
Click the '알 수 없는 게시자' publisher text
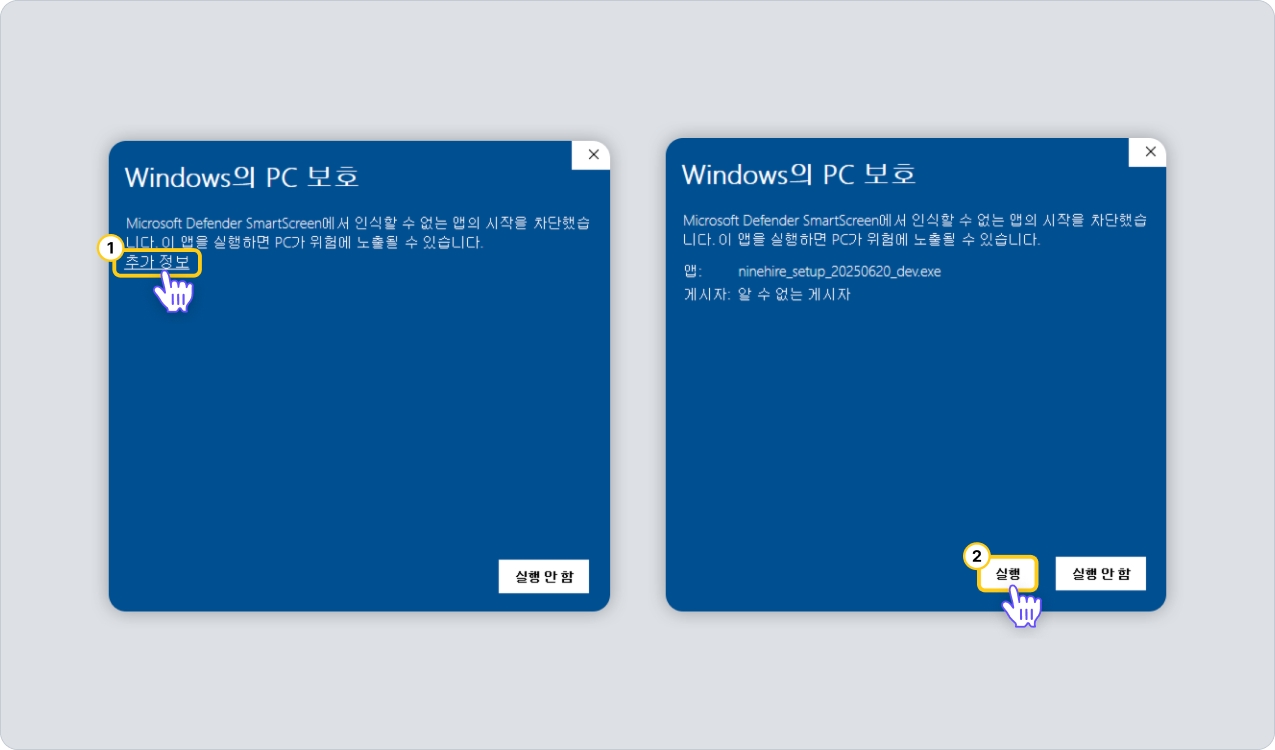794,295
